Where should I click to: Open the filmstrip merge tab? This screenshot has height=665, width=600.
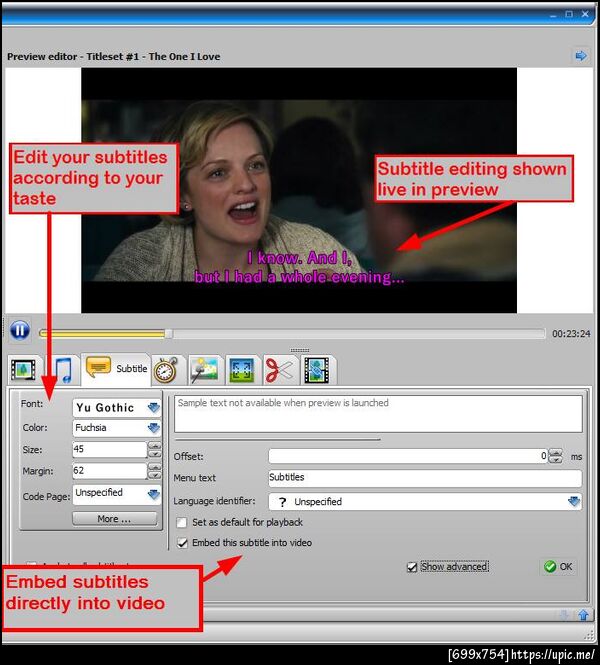(x=317, y=370)
